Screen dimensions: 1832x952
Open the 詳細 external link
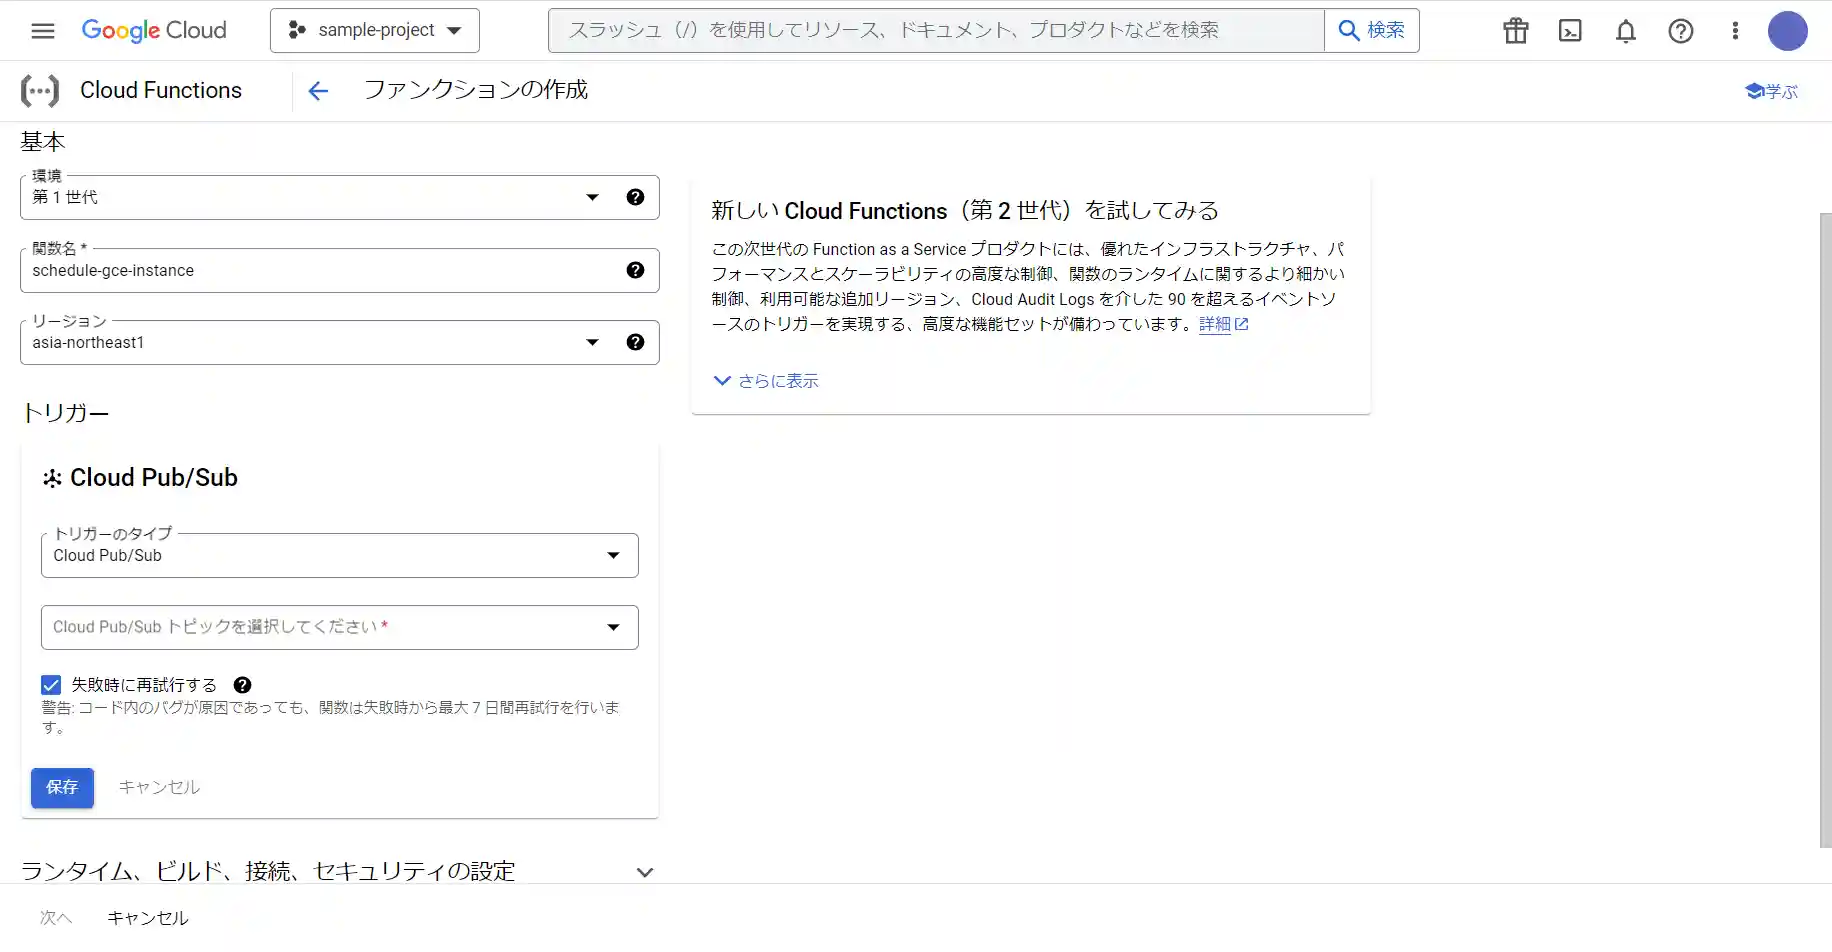pyautogui.click(x=1224, y=324)
